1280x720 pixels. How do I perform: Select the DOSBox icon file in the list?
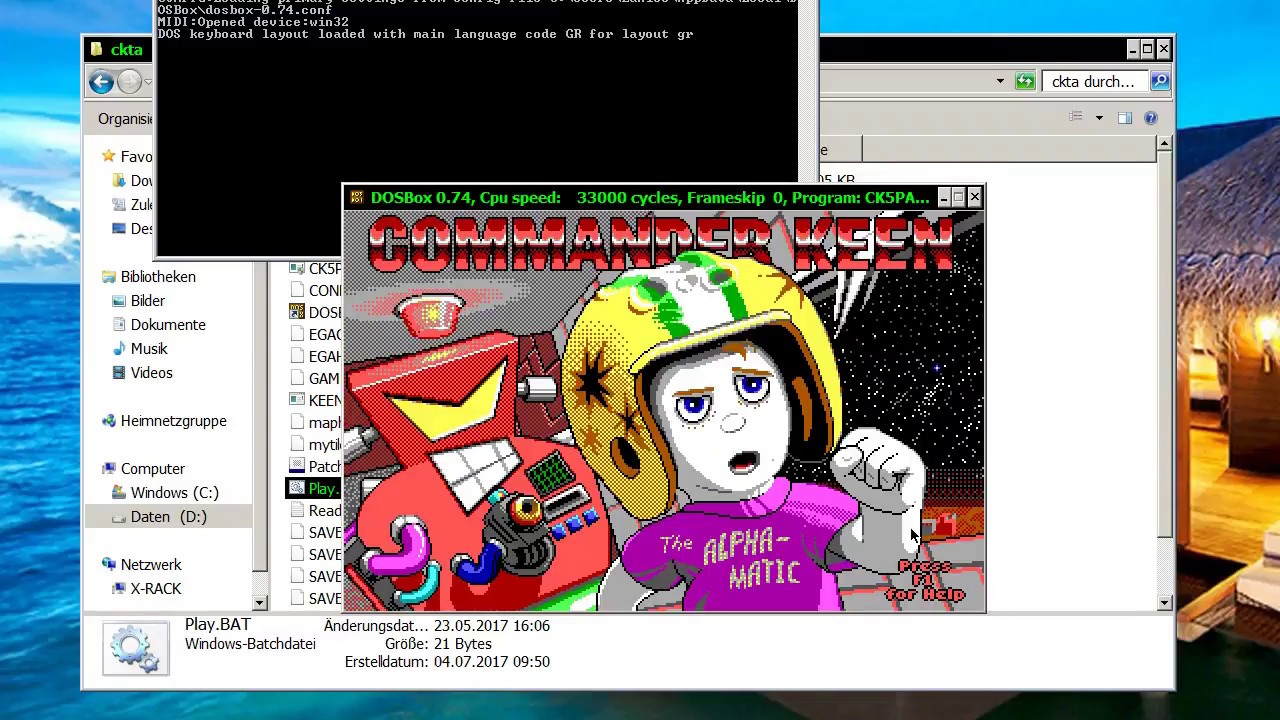pos(314,312)
